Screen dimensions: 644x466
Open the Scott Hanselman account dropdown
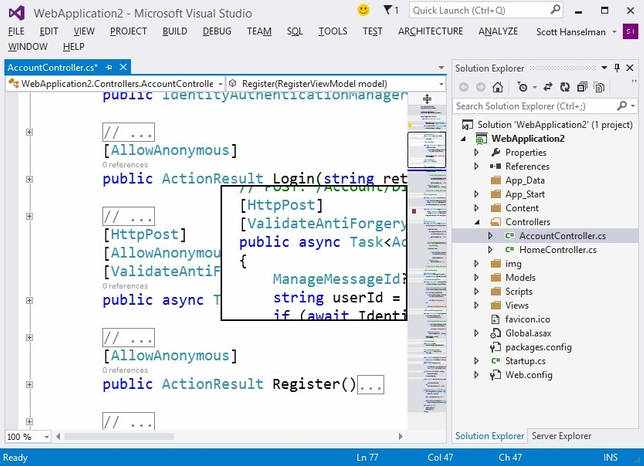coord(614,32)
